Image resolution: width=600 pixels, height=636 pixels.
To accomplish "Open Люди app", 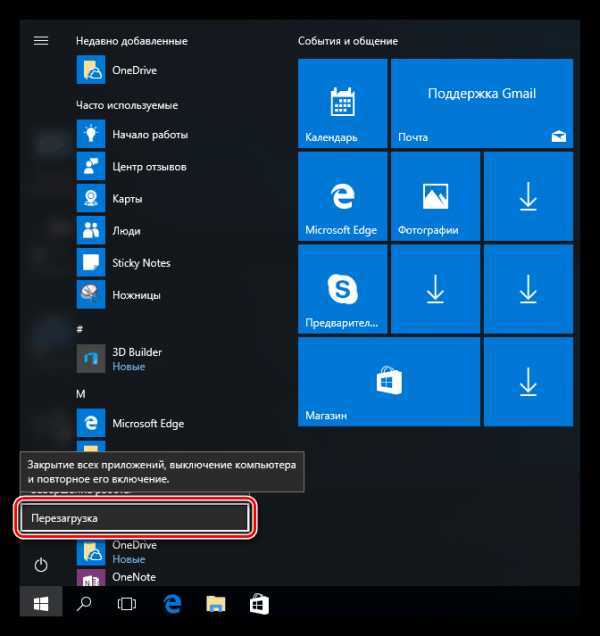I will (x=109, y=230).
